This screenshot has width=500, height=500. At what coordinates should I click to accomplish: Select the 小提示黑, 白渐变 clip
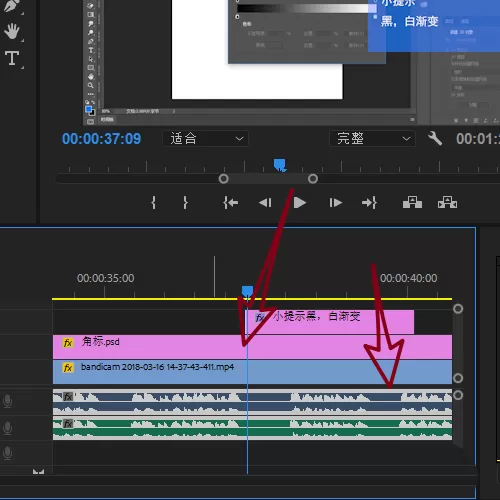click(x=330, y=322)
